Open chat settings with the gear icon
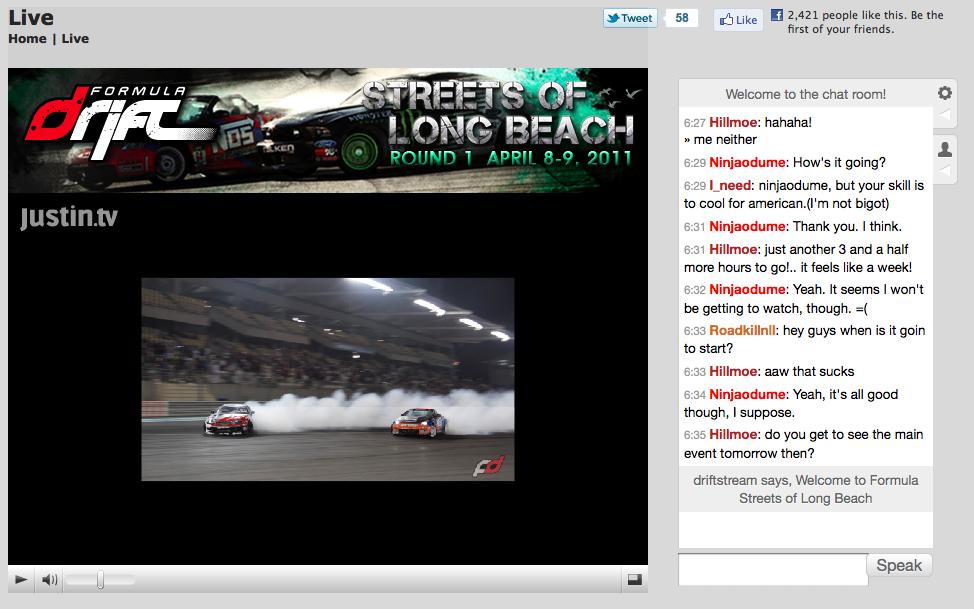 click(944, 93)
